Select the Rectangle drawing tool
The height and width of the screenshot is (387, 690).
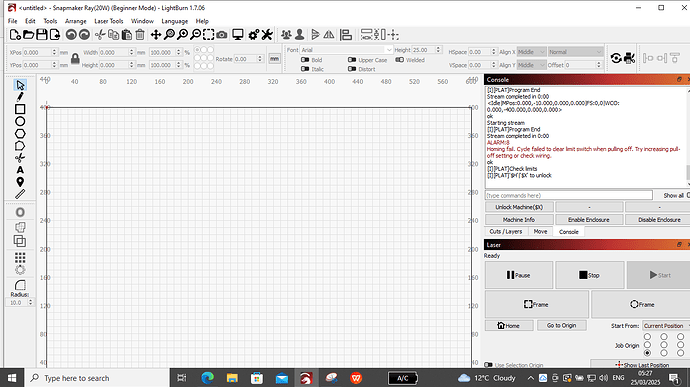pos(20,109)
